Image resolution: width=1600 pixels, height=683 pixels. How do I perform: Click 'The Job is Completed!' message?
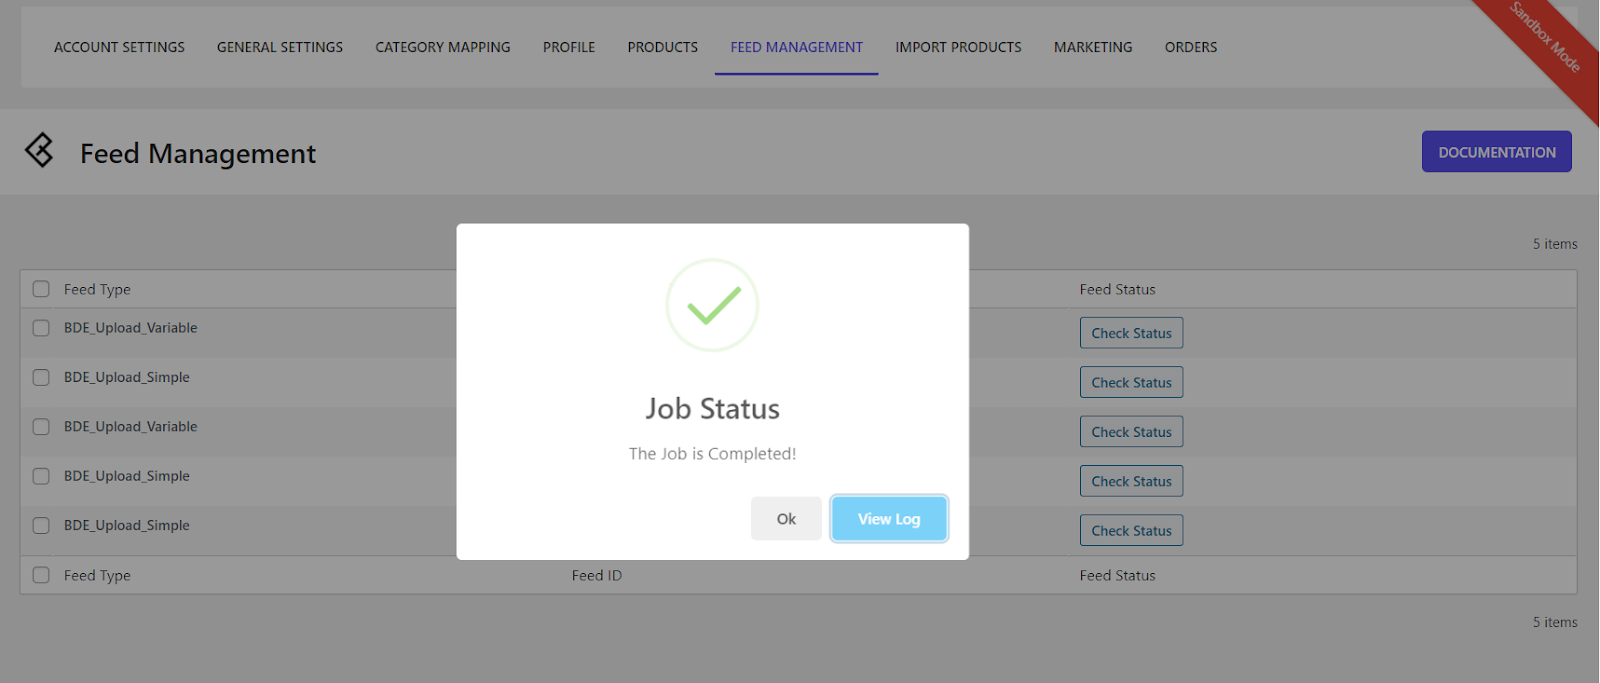pyautogui.click(x=712, y=453)
